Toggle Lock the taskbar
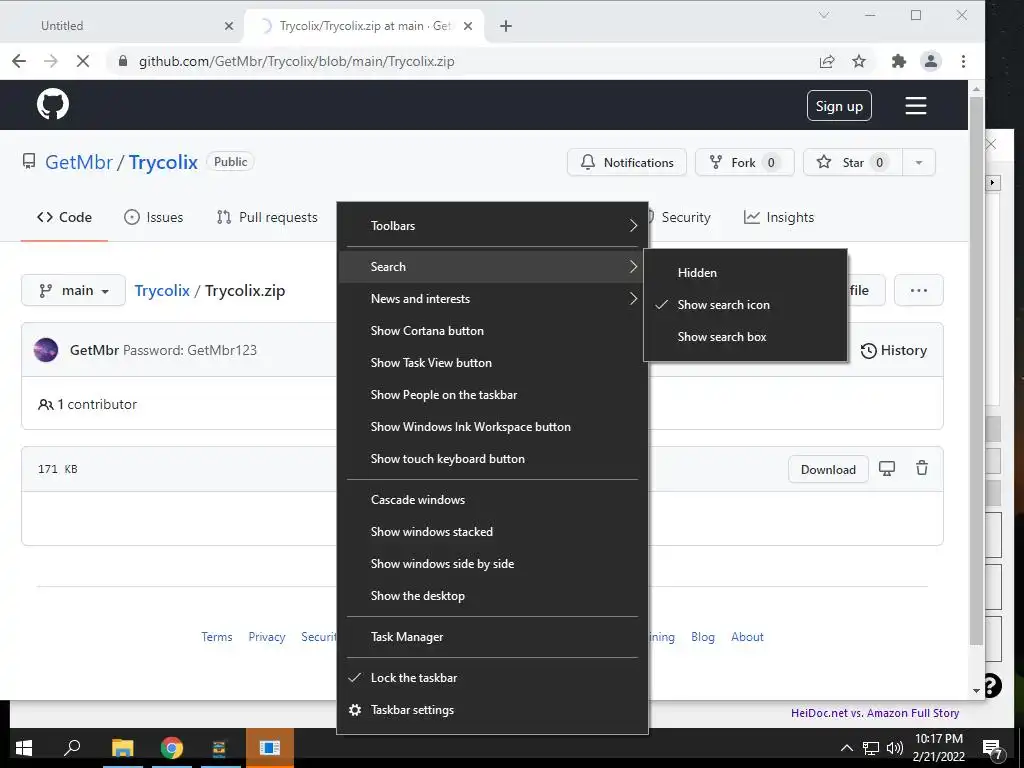The width and height of the screenshot is (1024, 768). pyautogui.click(x=492, y=678)
